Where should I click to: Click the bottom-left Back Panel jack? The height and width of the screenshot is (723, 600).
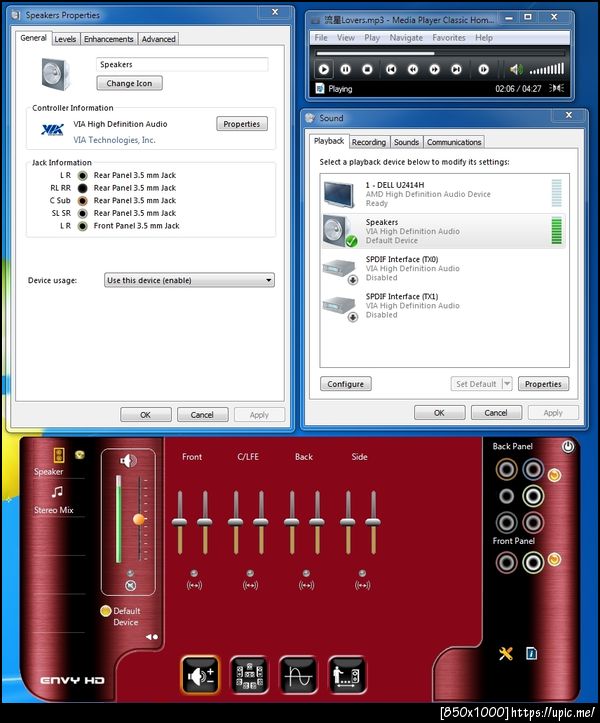[x=506, y=522]
